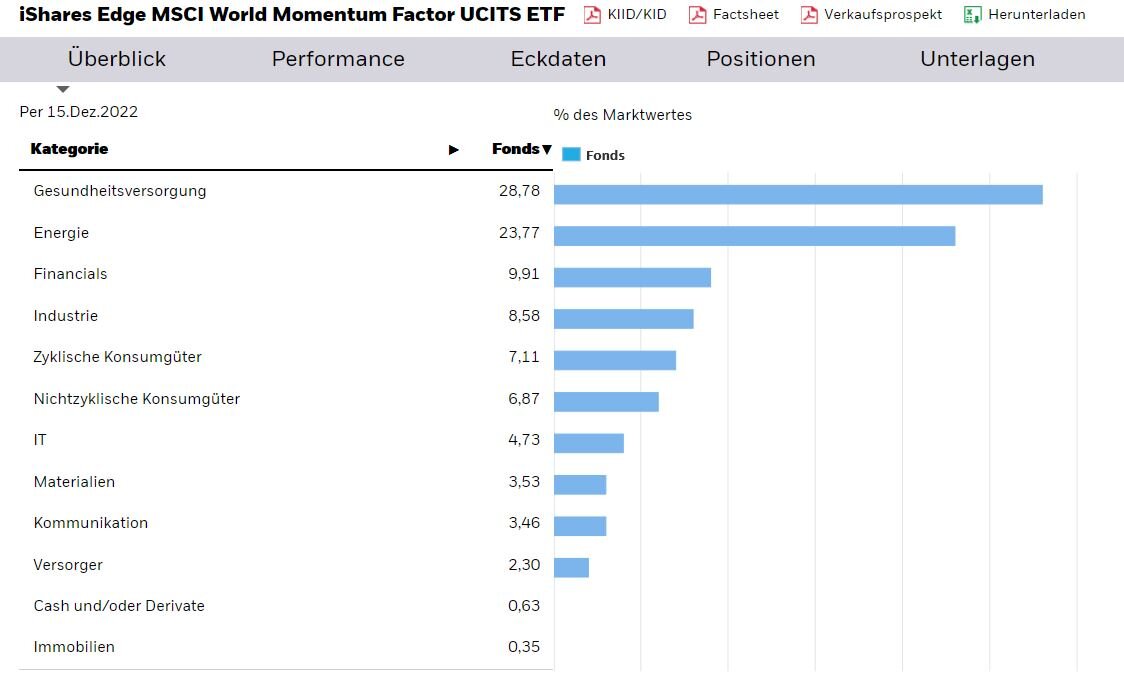Click the 8,58 value
Screen dimensions: 1124x690
(x=524, y=316)
